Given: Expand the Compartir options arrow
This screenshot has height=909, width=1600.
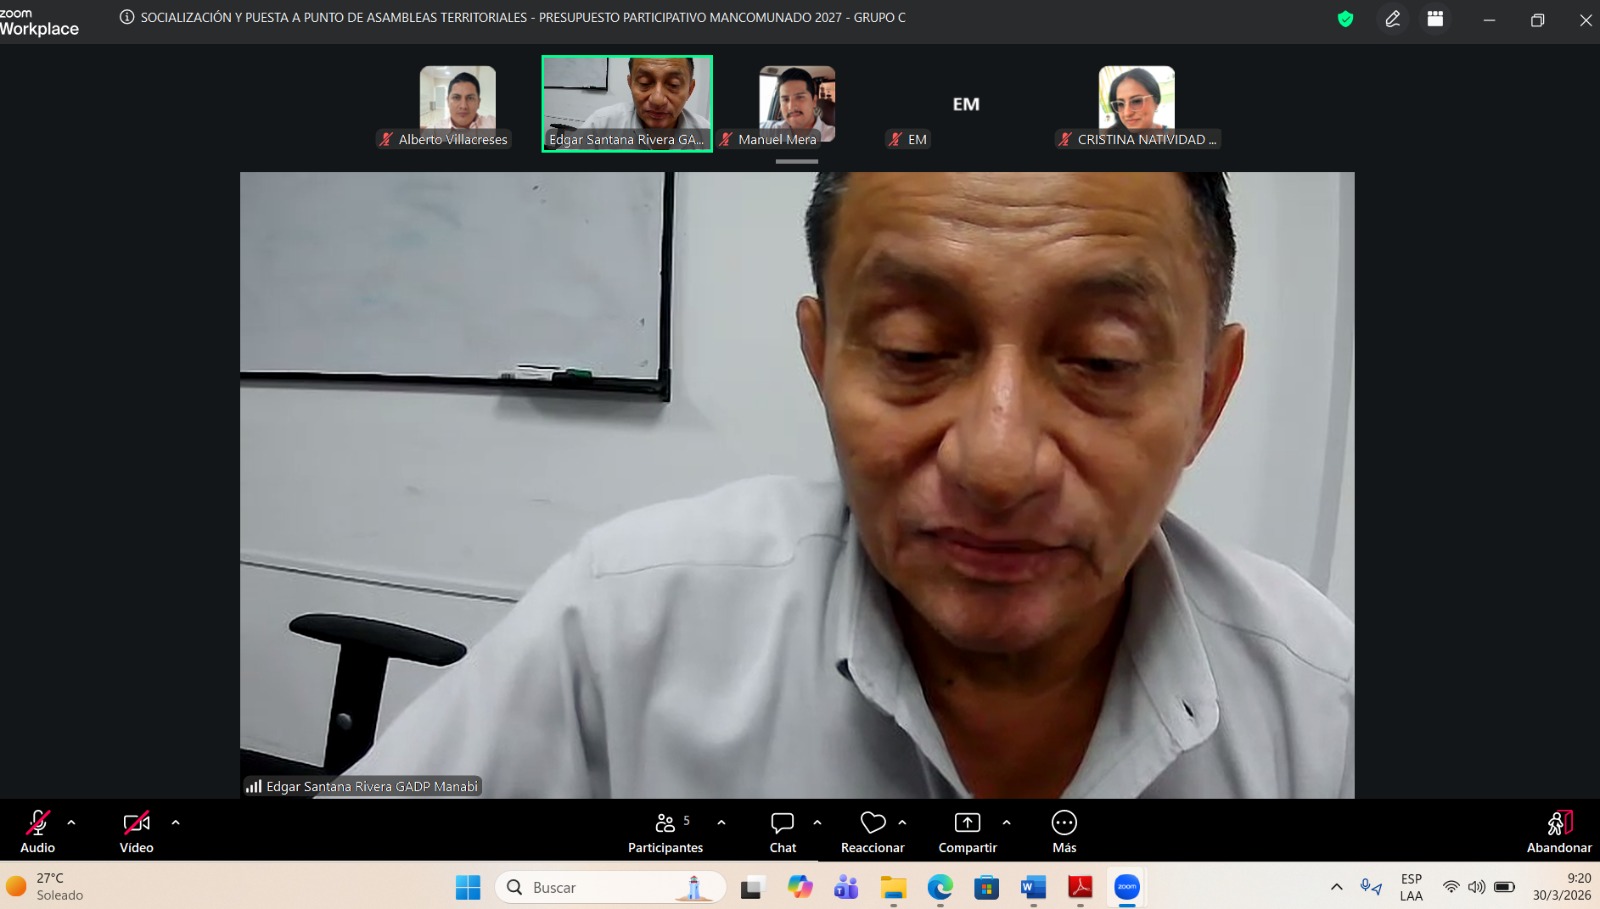Looking at the screenshot, I should [x=1006, y=823].
